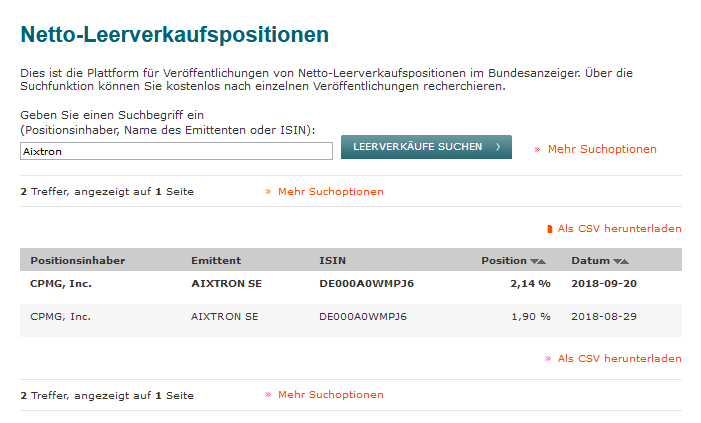
Task: Click the ISIN column header
Action: click(x=332, y=261)
